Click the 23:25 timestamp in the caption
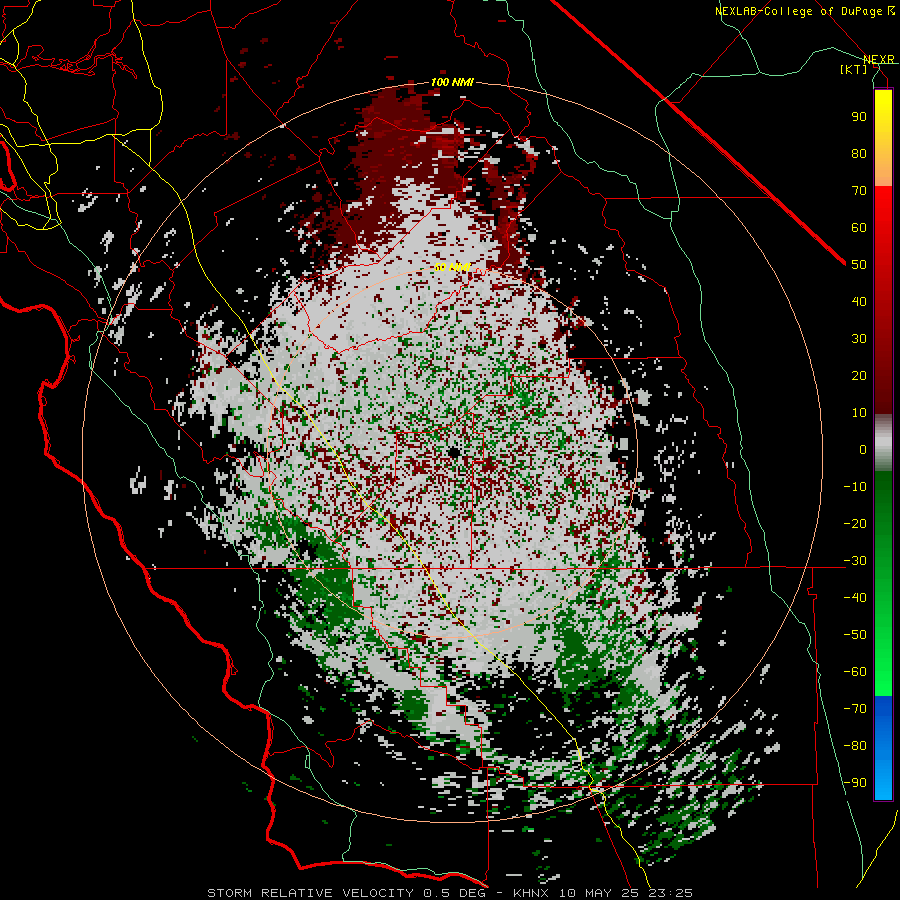 [670, 893]
